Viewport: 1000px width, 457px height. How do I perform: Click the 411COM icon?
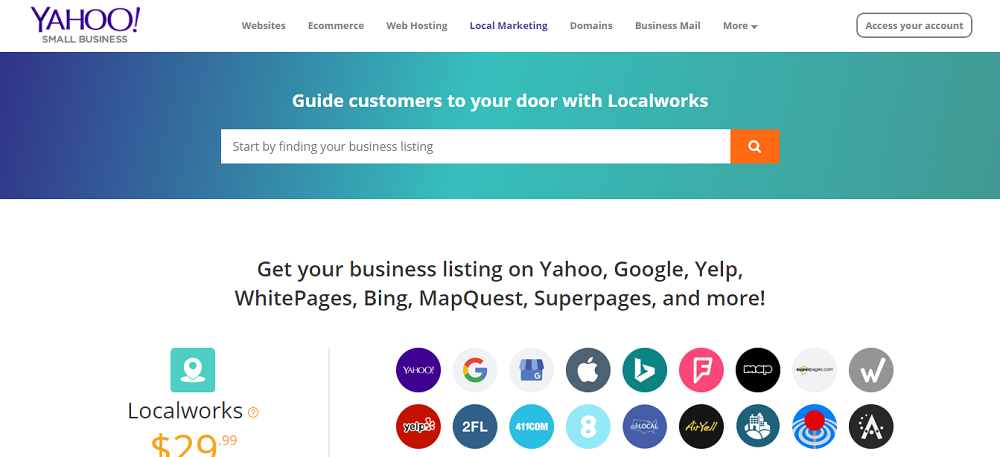point(532,426)
